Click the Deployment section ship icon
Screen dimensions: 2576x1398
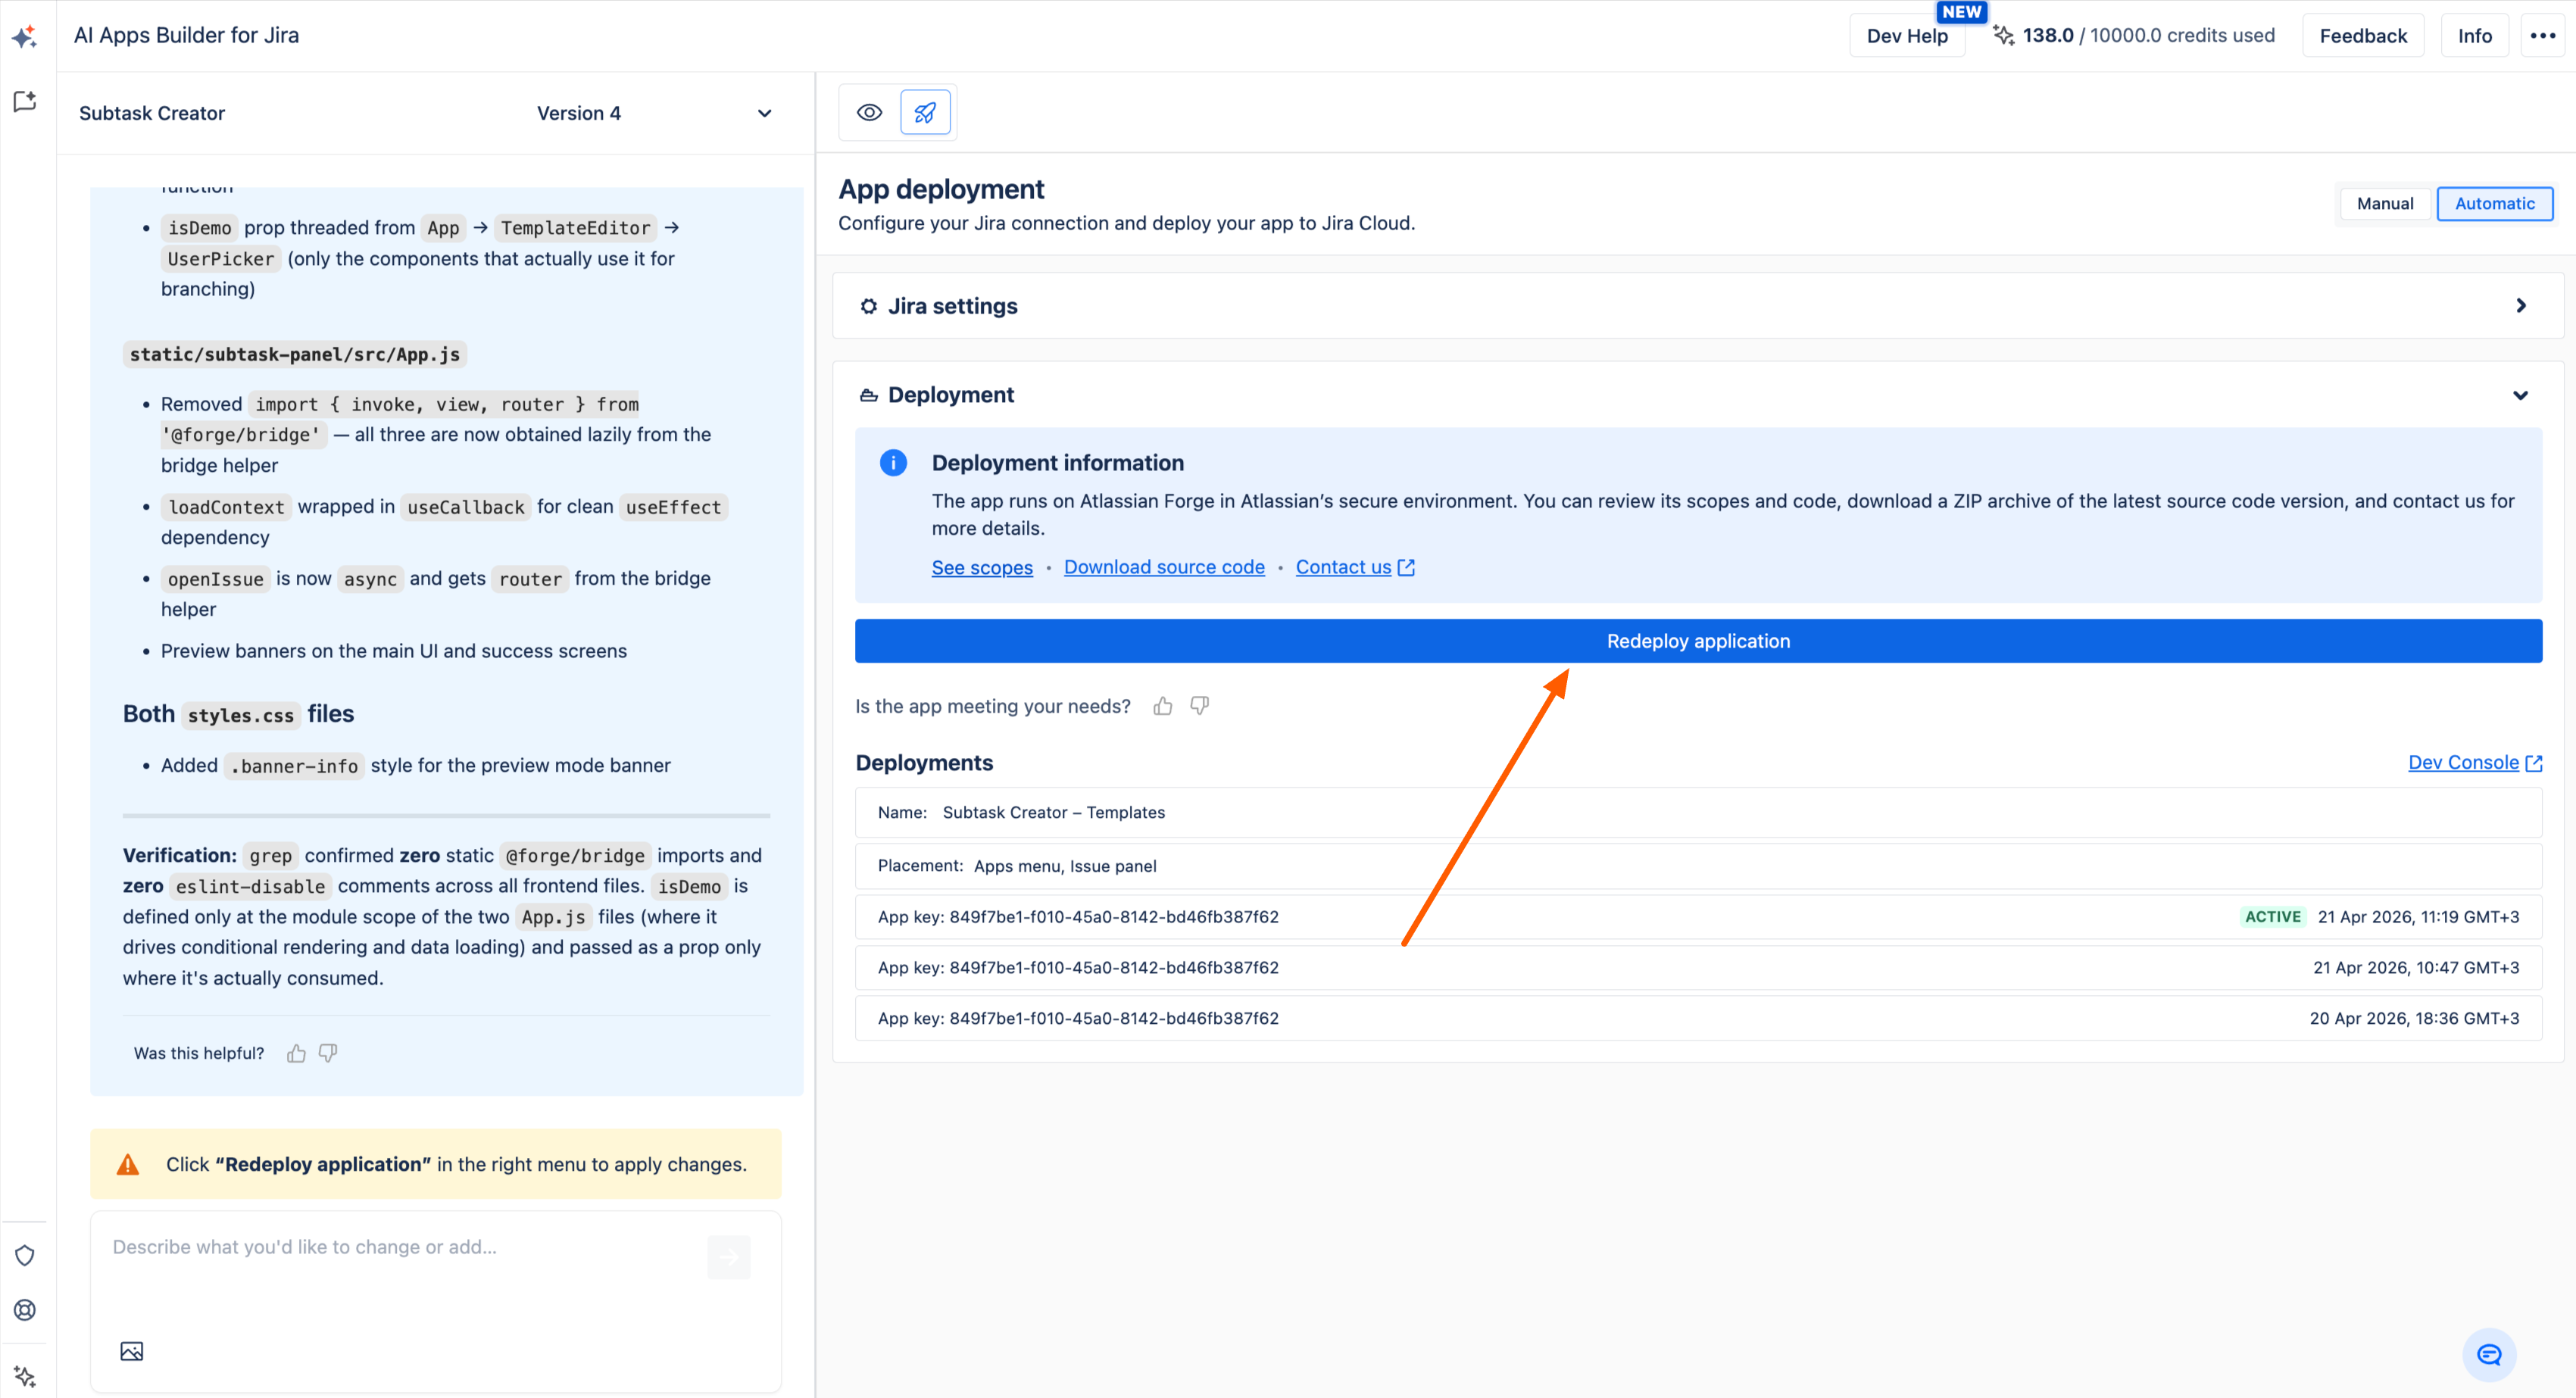tap(869, 396)
